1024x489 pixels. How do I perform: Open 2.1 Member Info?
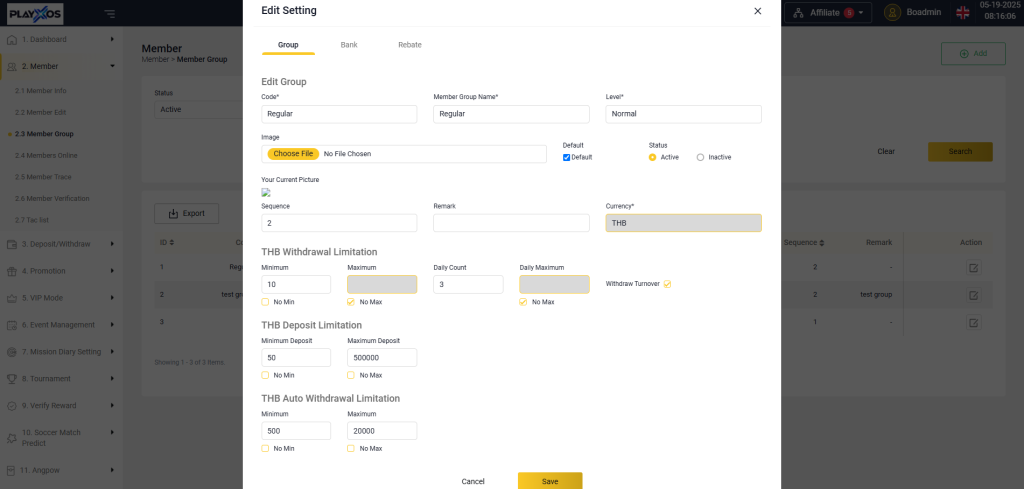click(x=40, y=91)
